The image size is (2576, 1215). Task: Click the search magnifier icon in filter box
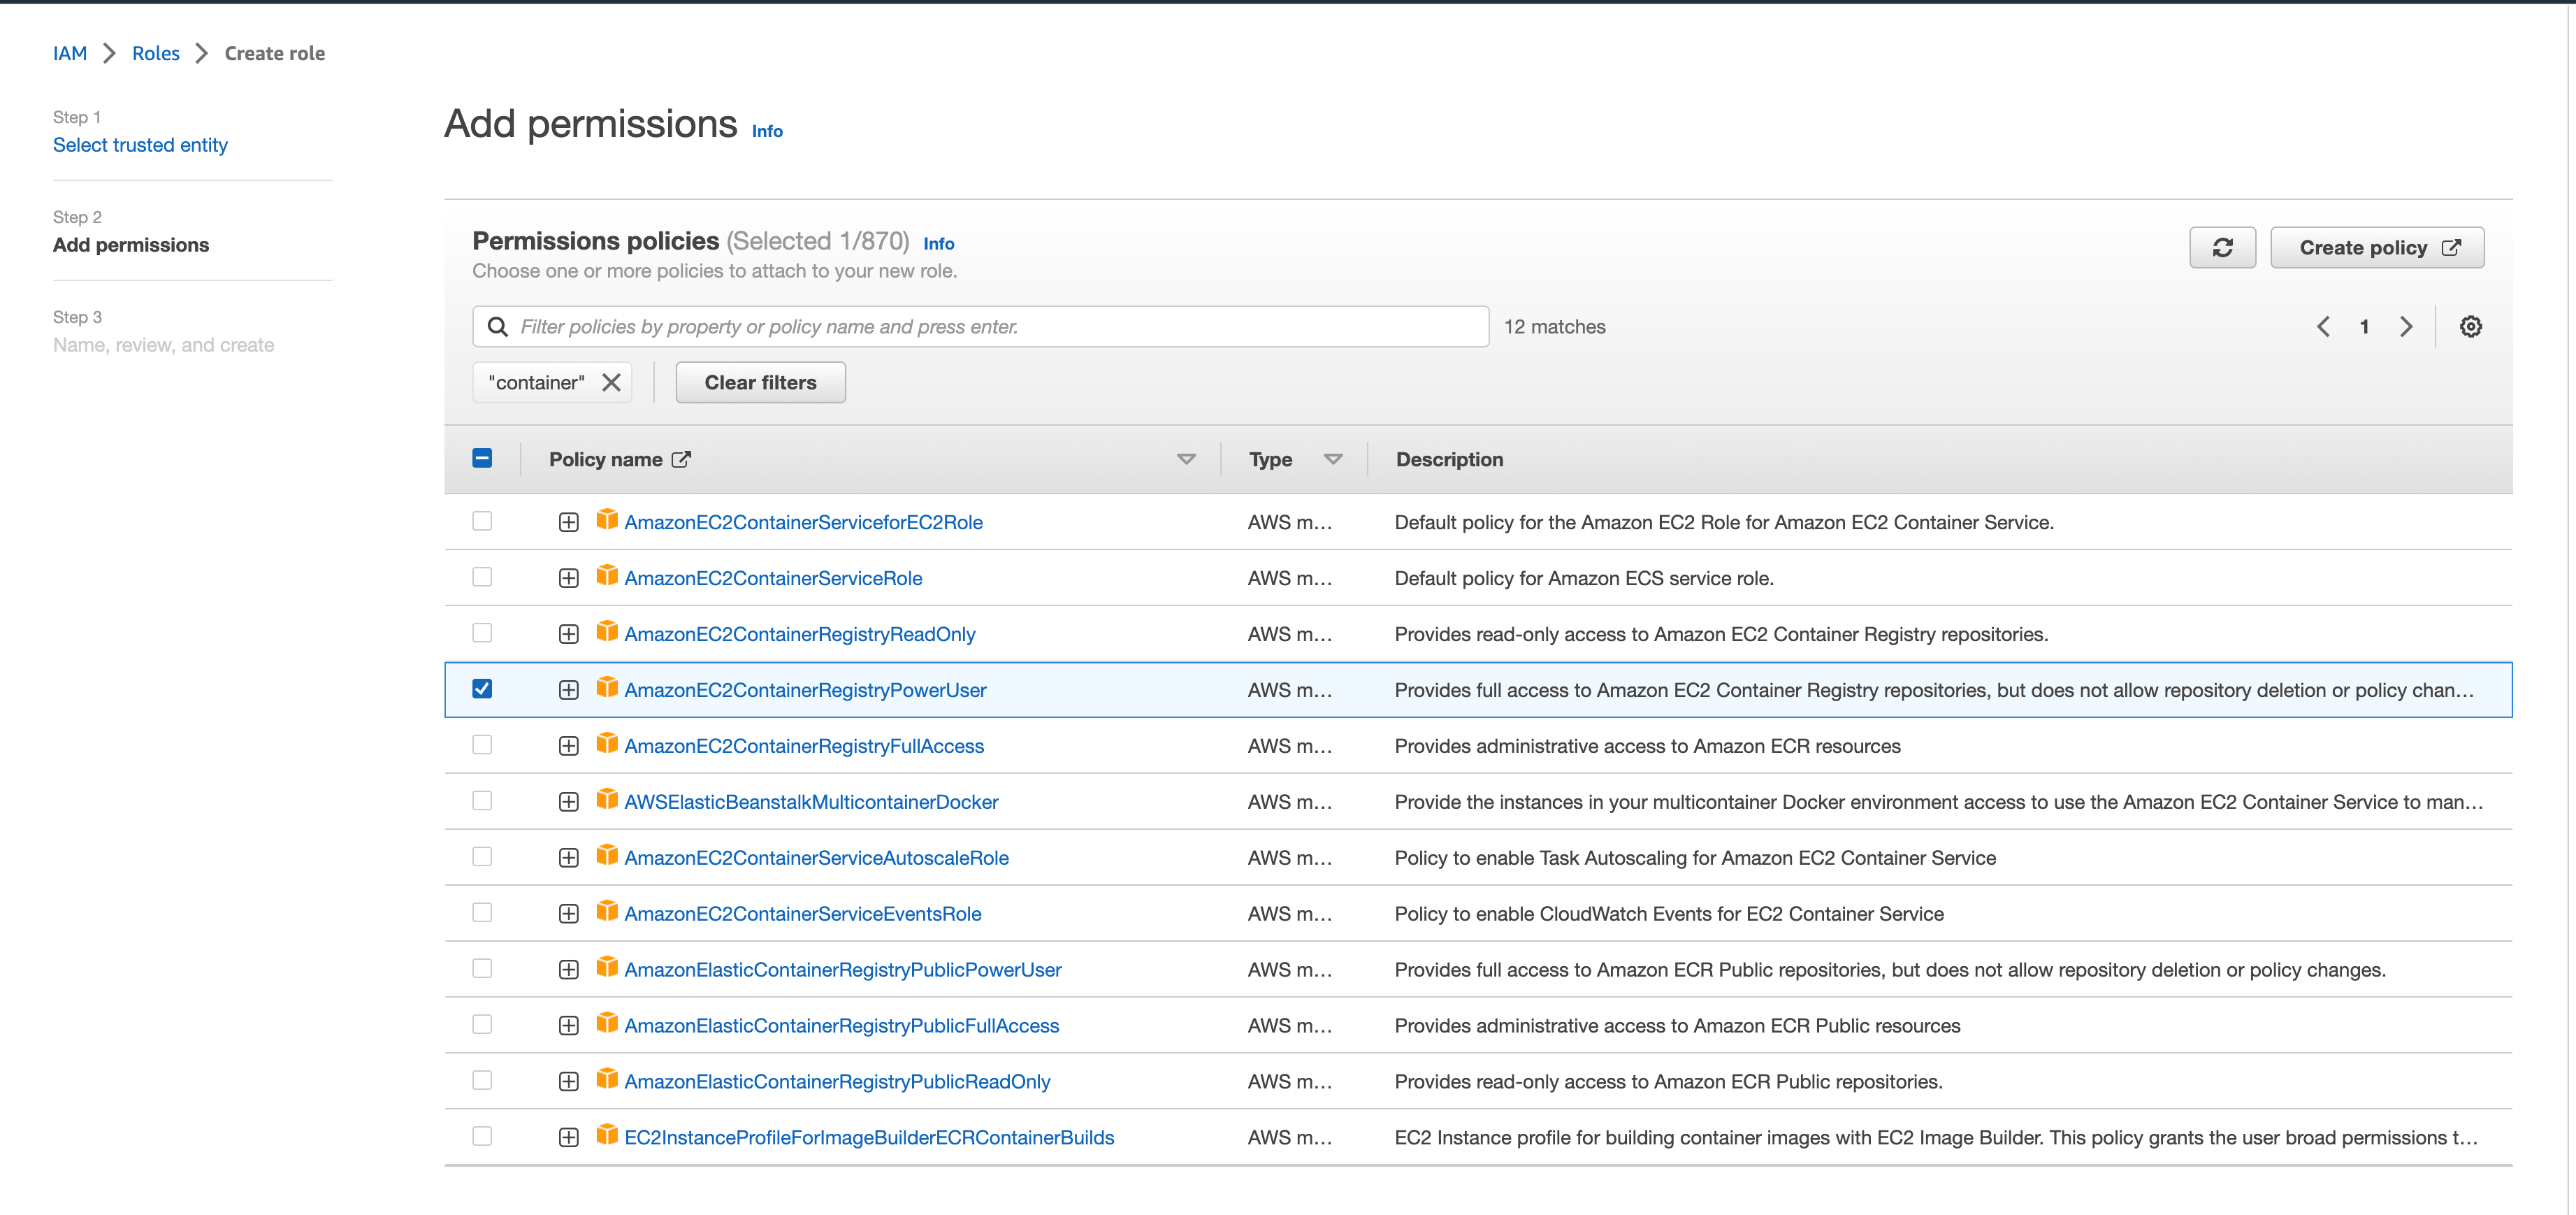[497, 326]
